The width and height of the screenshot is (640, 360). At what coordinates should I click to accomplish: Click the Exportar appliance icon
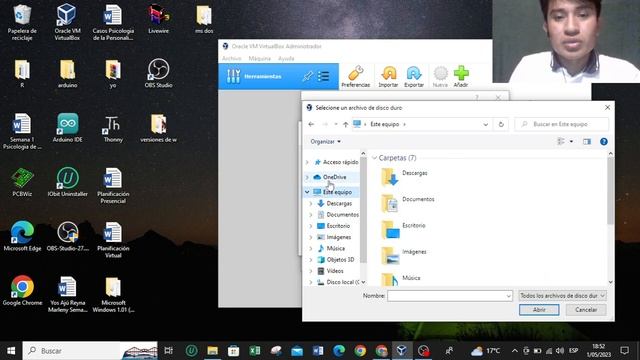click(x=413, y=76)
